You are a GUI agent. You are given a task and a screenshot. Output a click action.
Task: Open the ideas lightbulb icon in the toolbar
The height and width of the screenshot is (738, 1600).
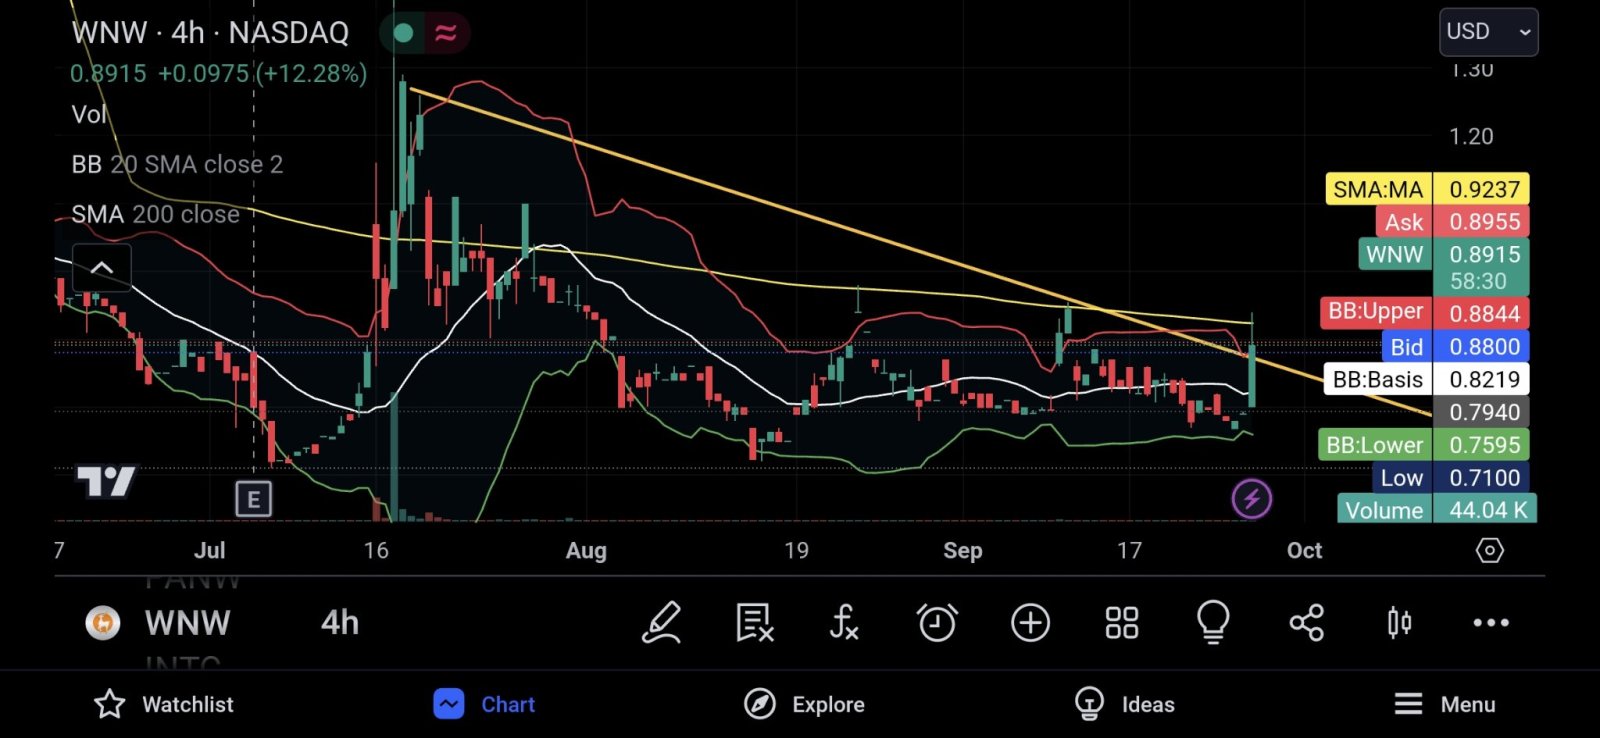click(x=1213, y=622)
